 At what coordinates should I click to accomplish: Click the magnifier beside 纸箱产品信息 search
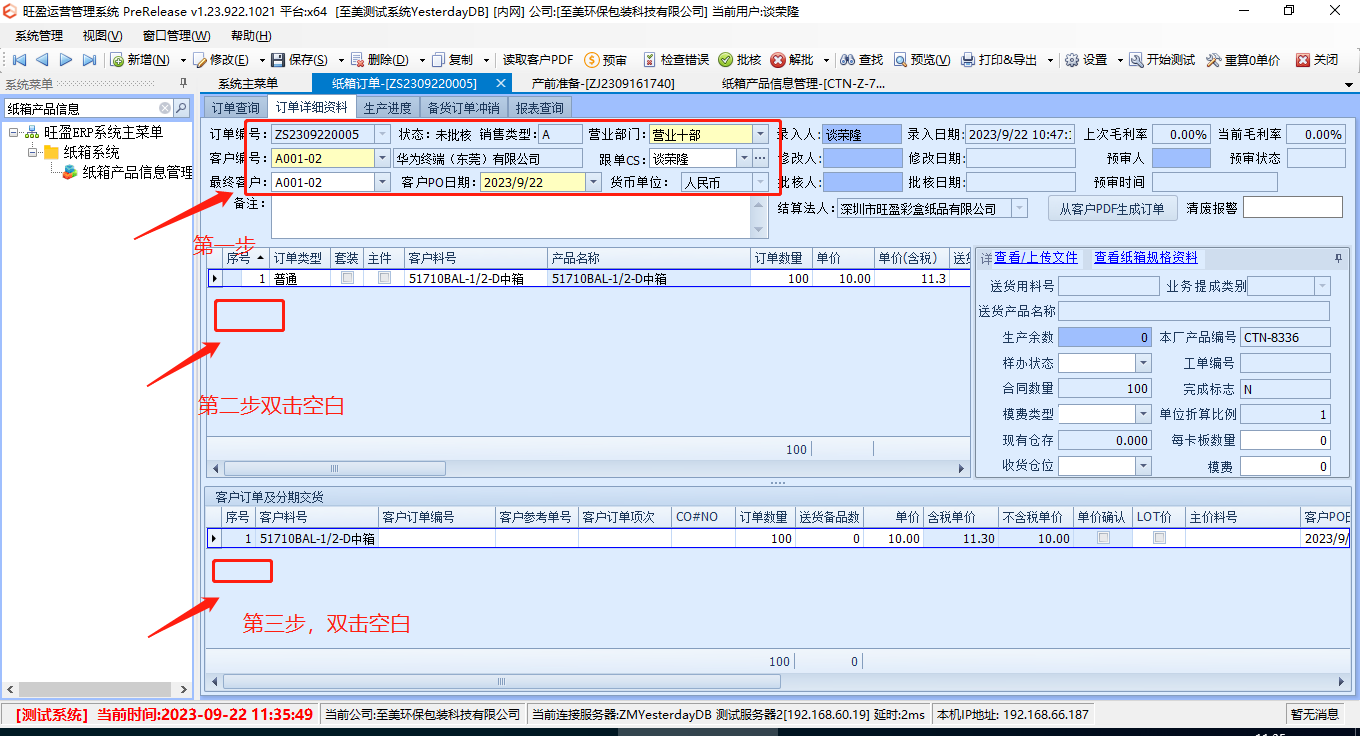[181, 108]
